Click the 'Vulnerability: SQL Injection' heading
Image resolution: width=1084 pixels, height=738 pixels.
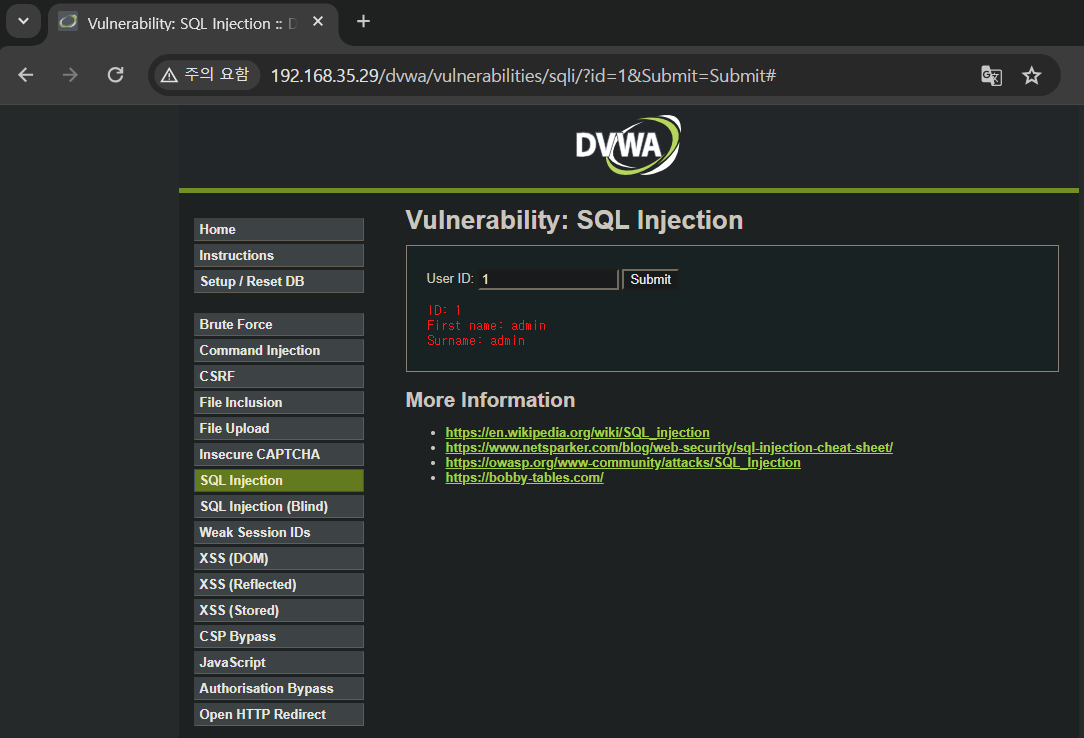(x=574, y=220)
